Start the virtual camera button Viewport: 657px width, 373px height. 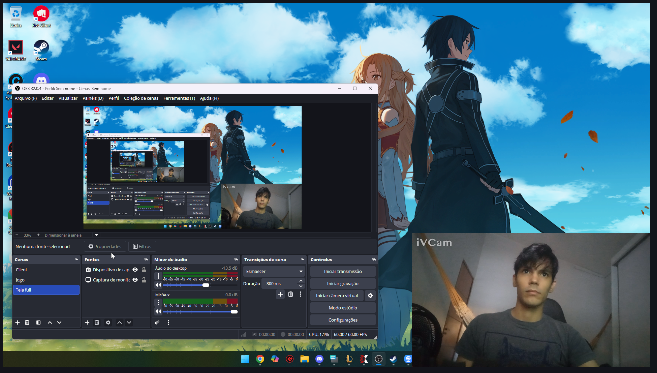pyautogui.click(x=337, y=295)
